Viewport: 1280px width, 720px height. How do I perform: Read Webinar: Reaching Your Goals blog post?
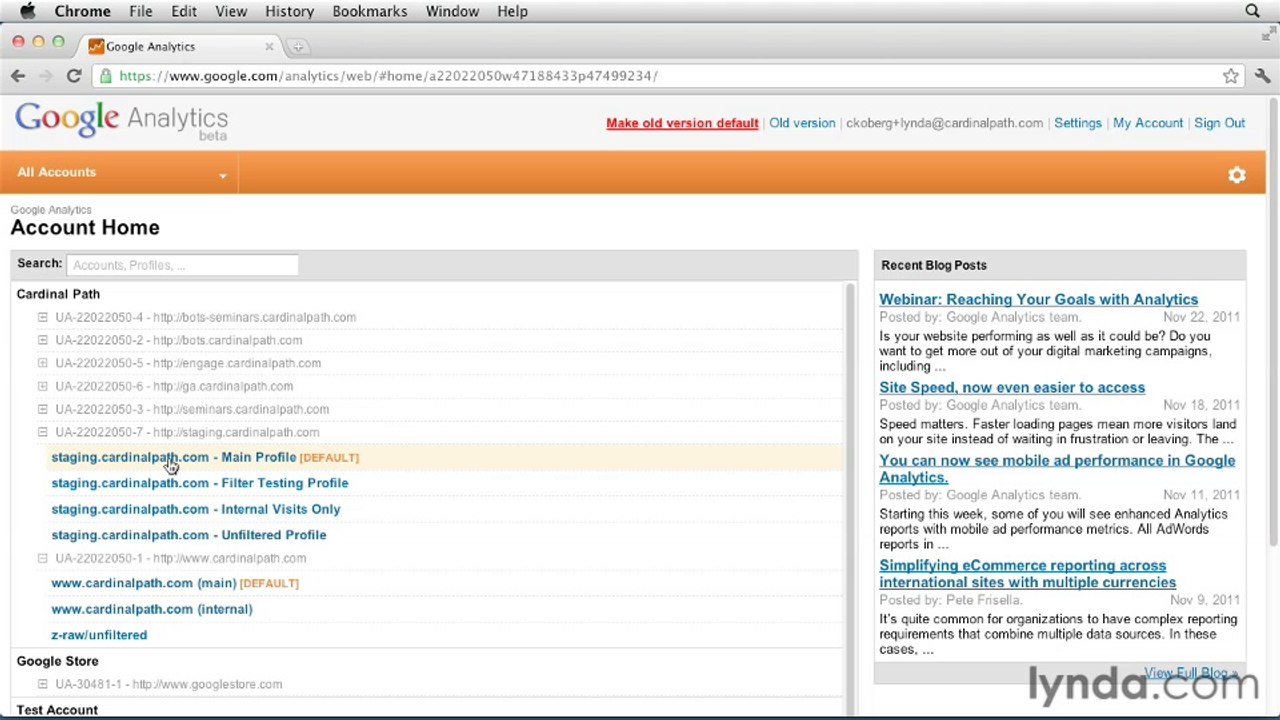point(1038,299)
